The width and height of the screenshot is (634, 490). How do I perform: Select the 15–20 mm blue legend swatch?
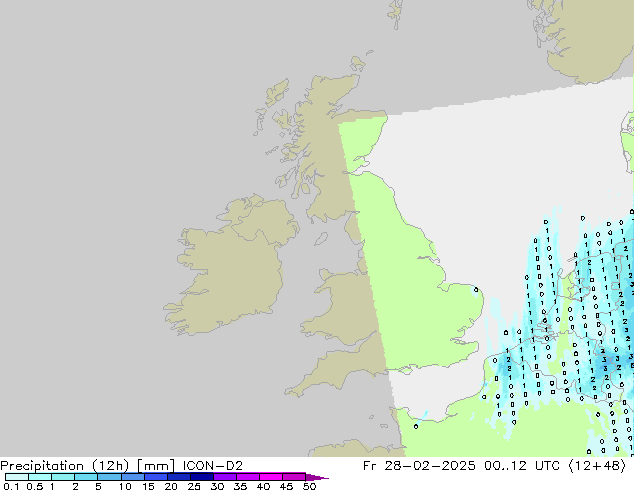pyautogui.click(x=156, y=477)
